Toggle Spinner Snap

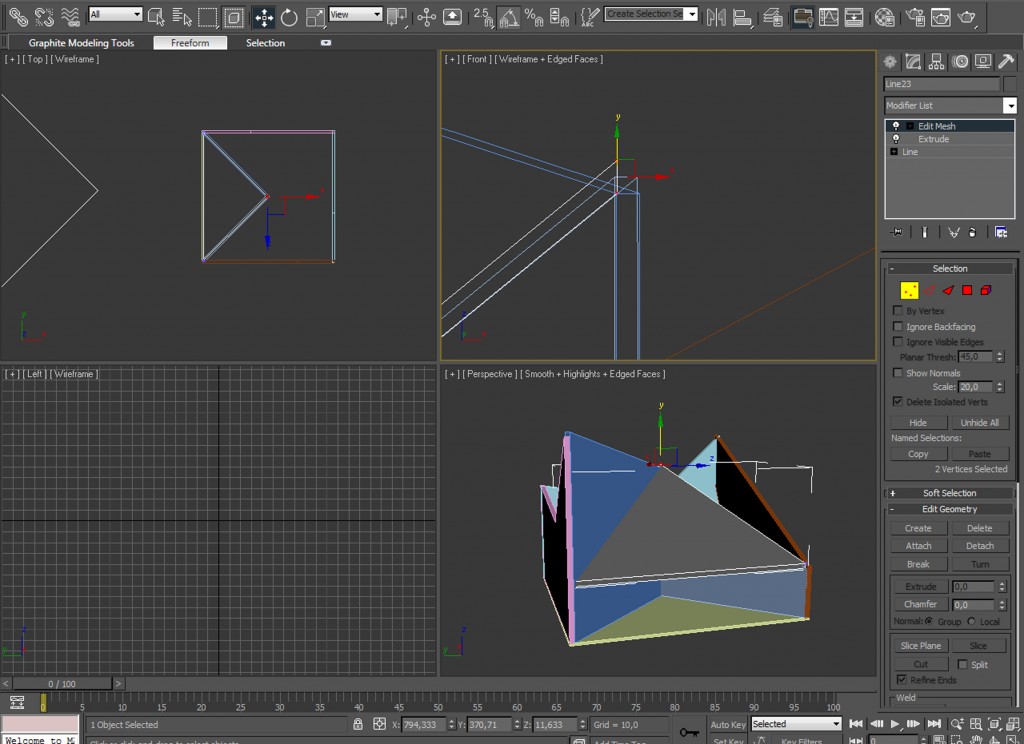559,17
